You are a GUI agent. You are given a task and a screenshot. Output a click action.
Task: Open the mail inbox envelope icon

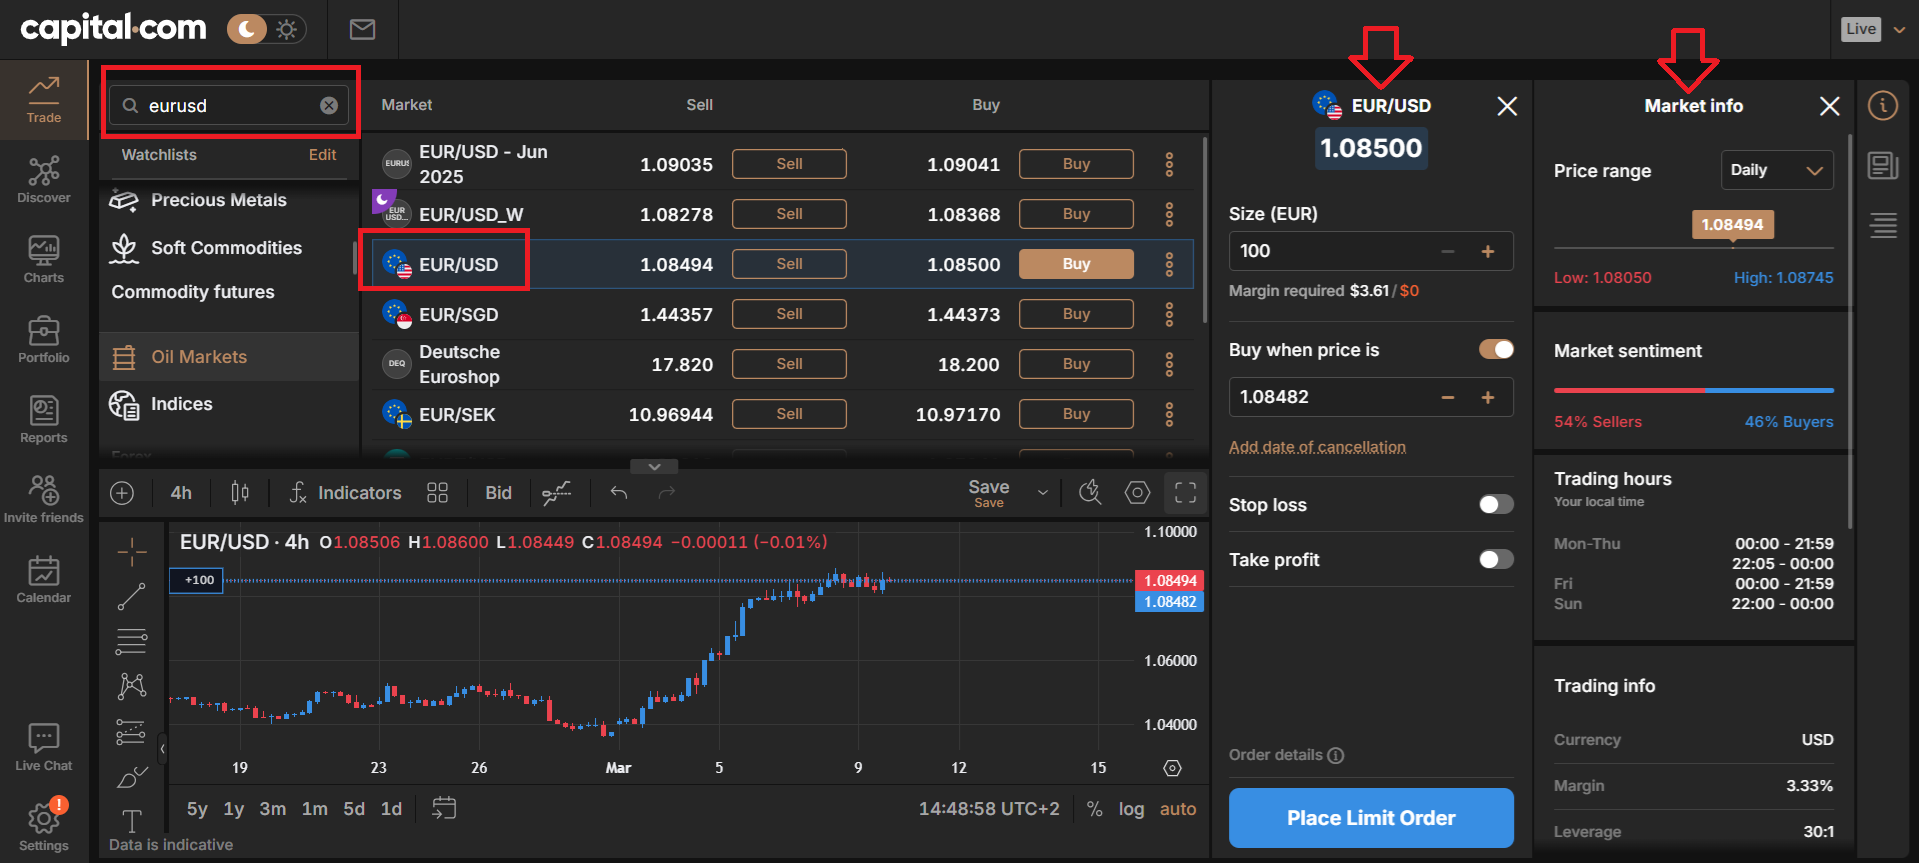[362, 29]
